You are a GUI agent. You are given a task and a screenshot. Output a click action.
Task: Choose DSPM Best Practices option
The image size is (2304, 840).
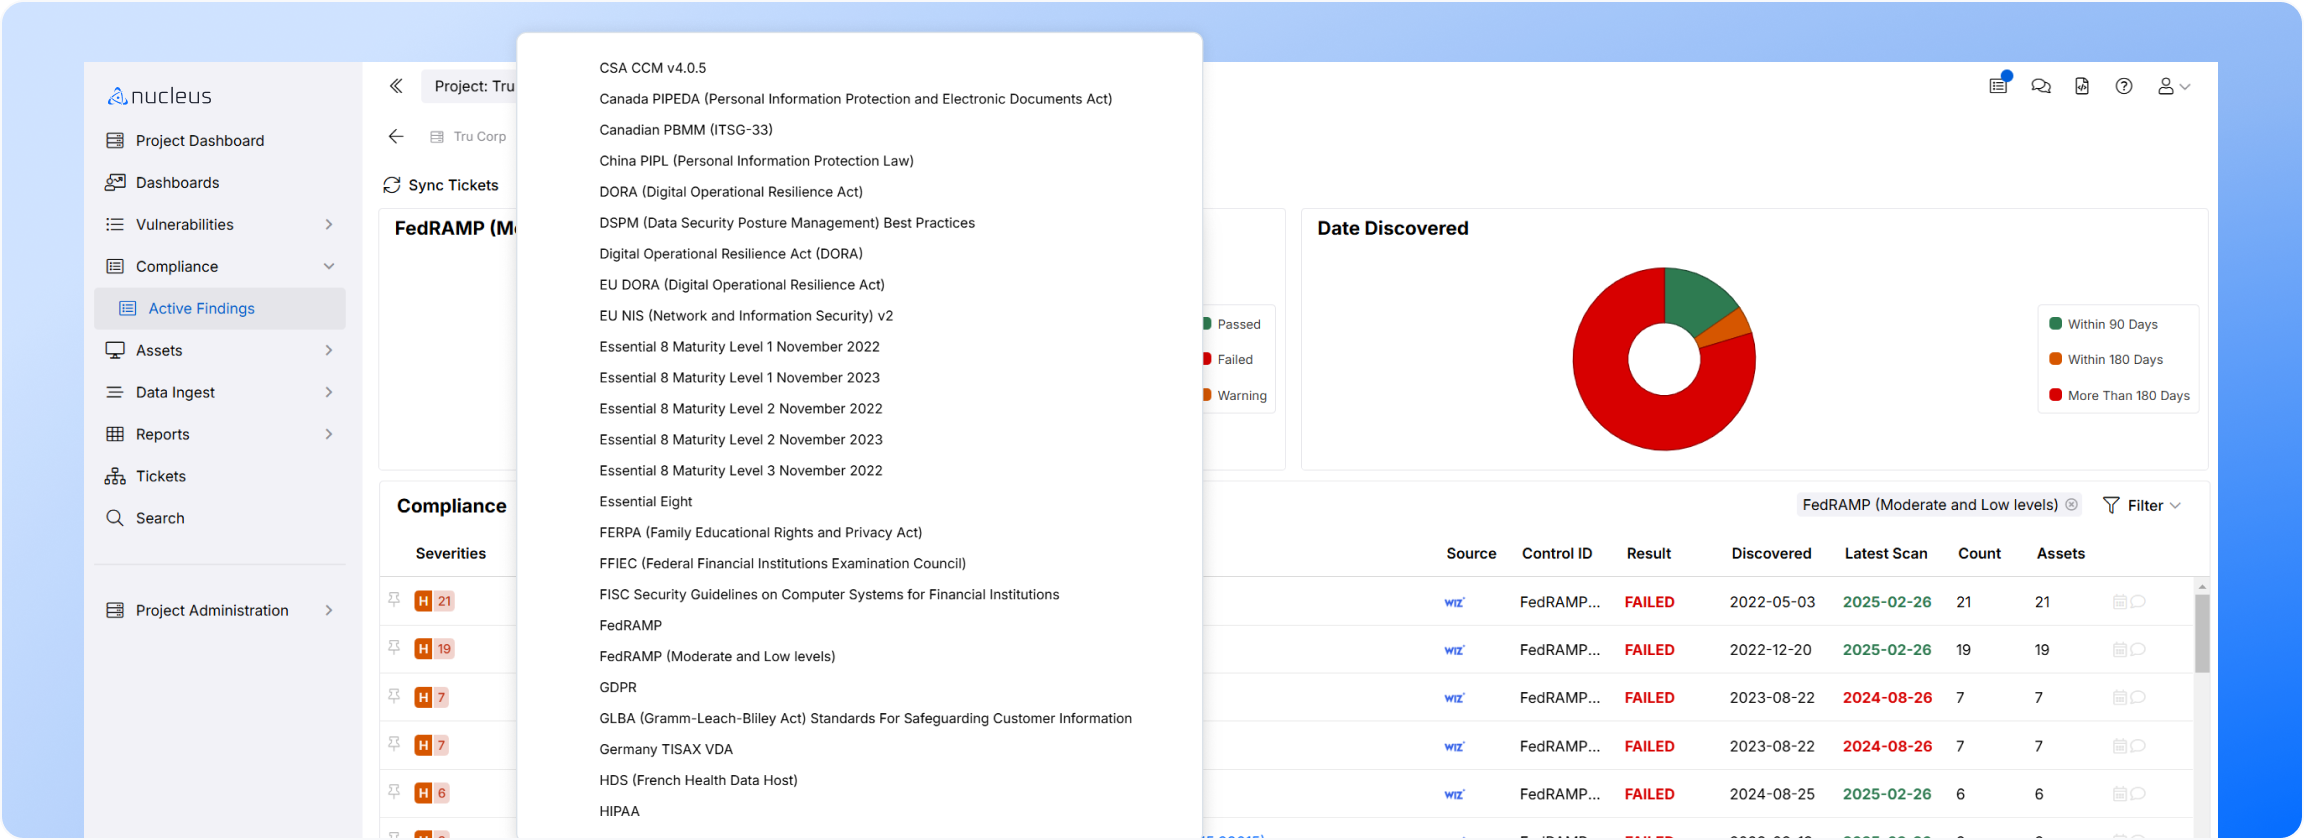pyautogui.click(x=787, y=223)
